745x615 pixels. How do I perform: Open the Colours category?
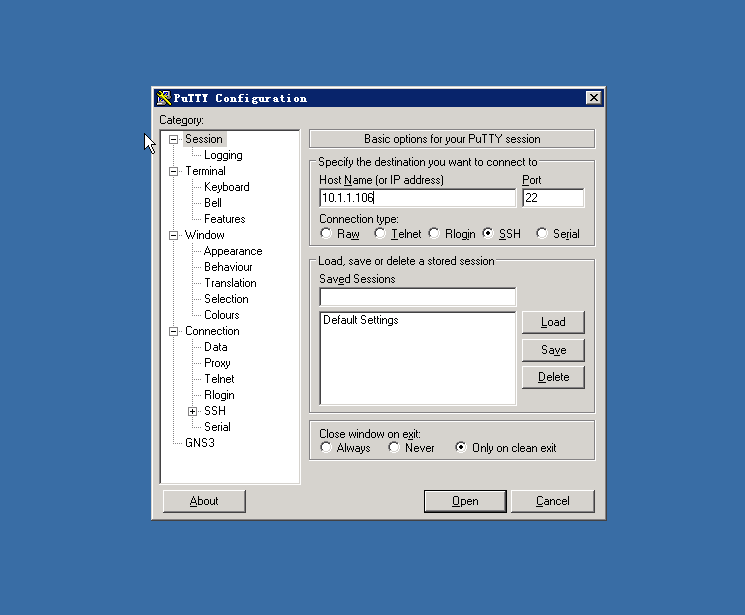point(222,315)
